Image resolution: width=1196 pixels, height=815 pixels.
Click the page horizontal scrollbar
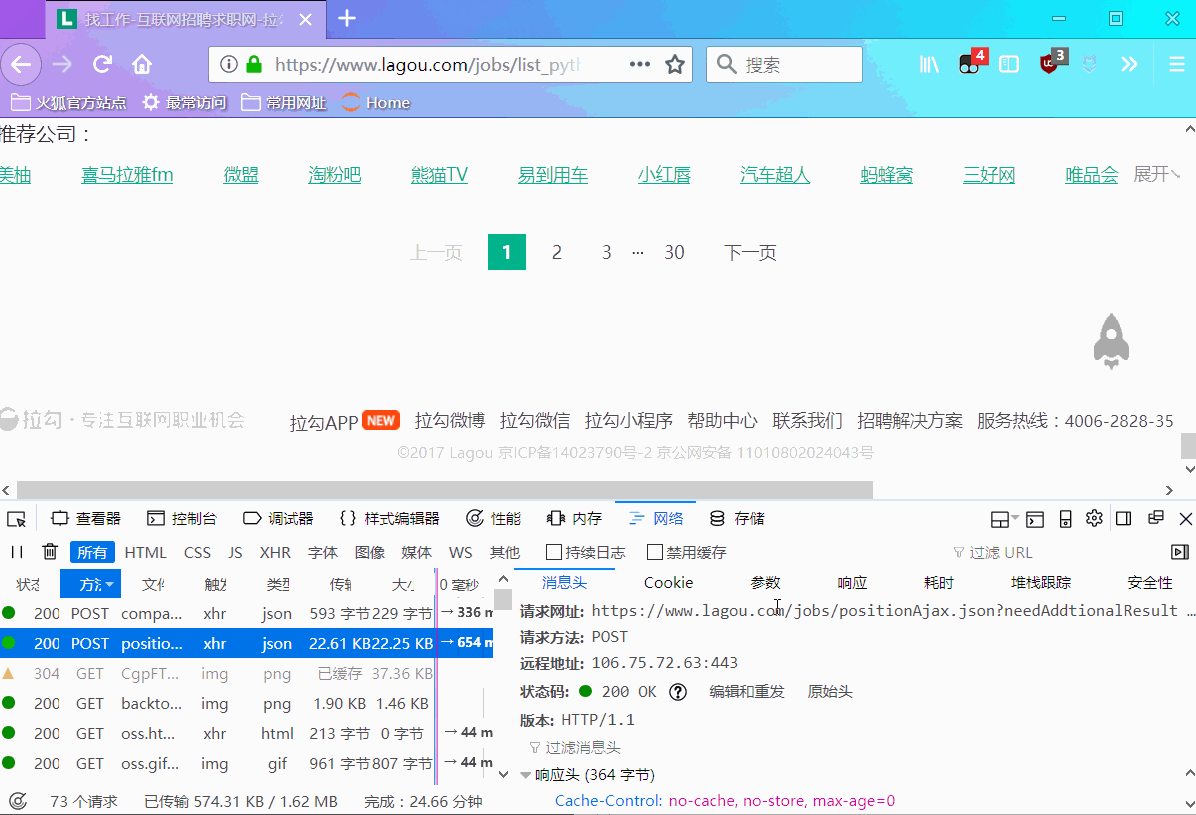445,490
